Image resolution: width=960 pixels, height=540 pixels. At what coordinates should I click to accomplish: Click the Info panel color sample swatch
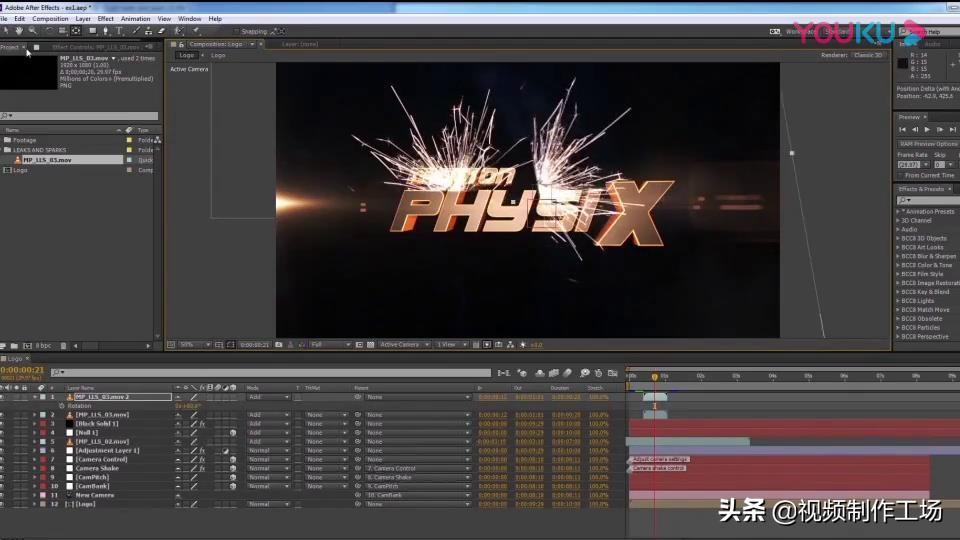[x=902, y=64]
